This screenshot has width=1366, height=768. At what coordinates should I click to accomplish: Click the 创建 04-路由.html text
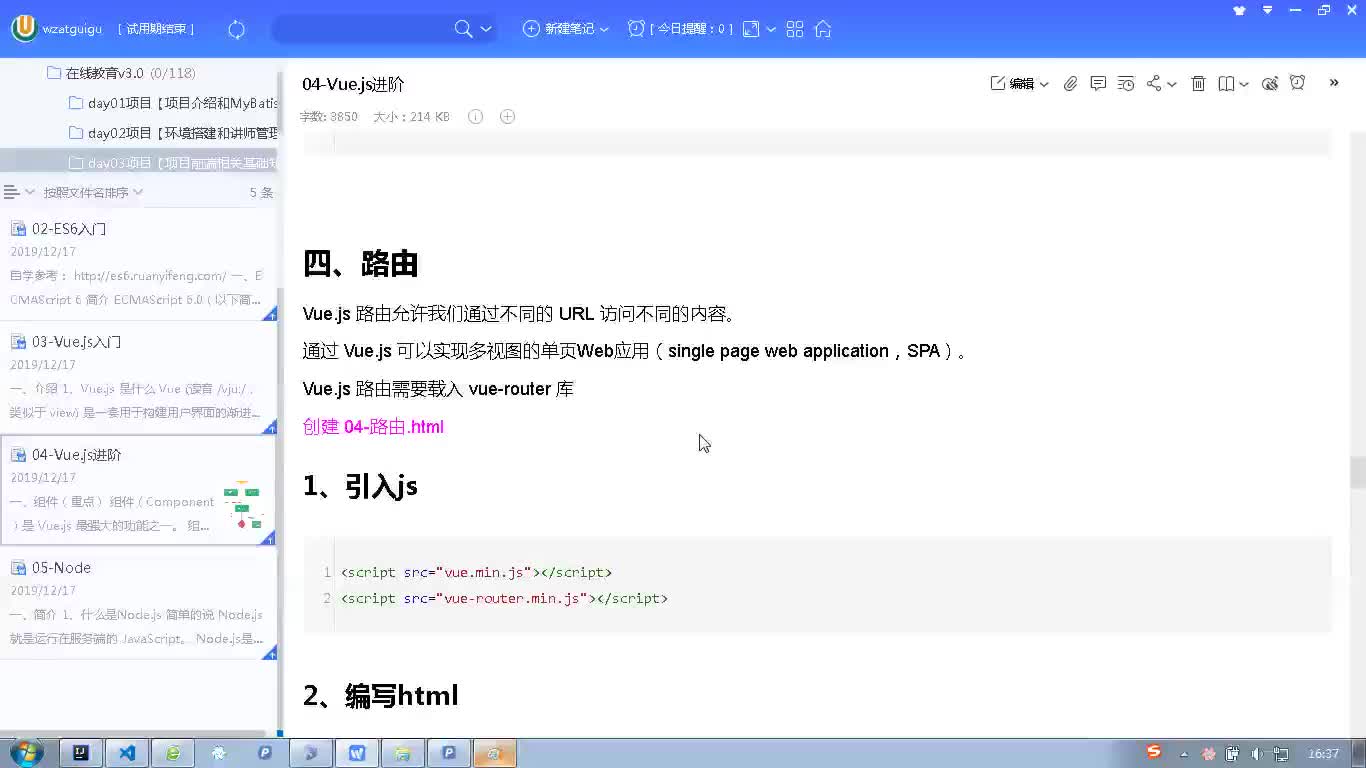click(373, 427)
